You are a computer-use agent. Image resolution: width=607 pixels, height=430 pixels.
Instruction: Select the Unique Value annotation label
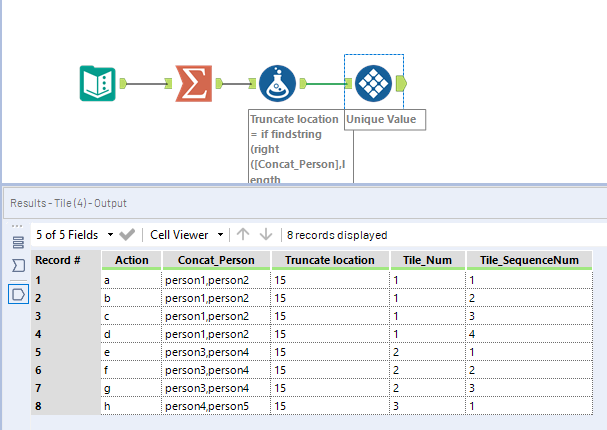(x=385, y=120)
